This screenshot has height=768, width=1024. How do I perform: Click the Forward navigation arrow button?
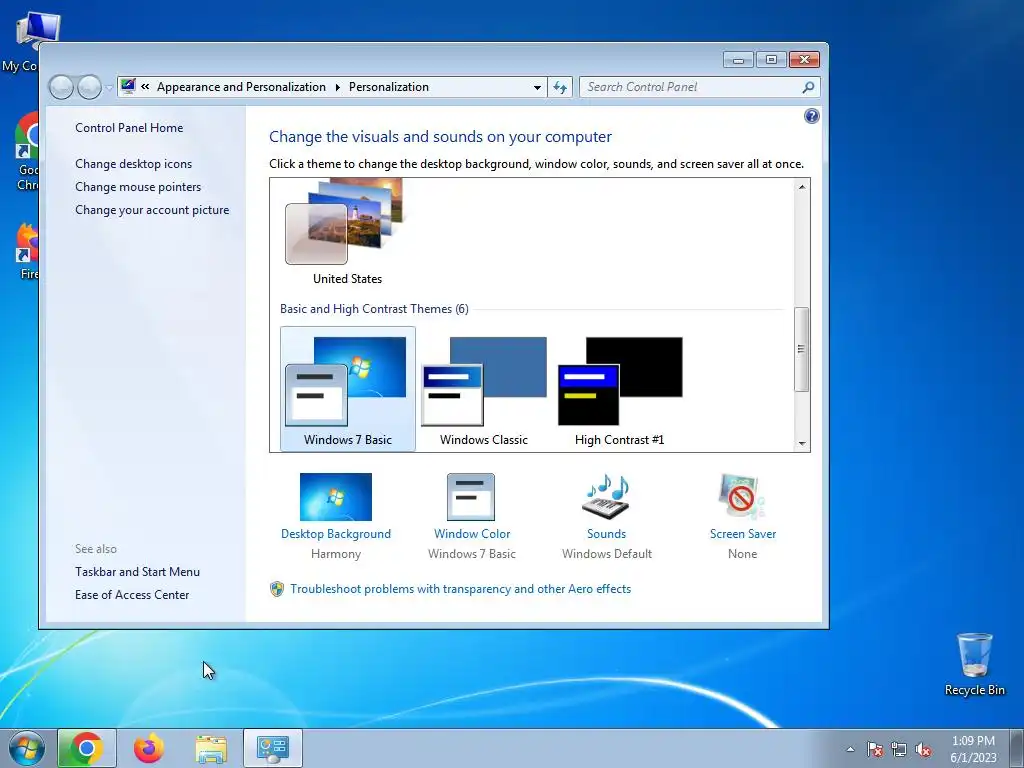89,87
